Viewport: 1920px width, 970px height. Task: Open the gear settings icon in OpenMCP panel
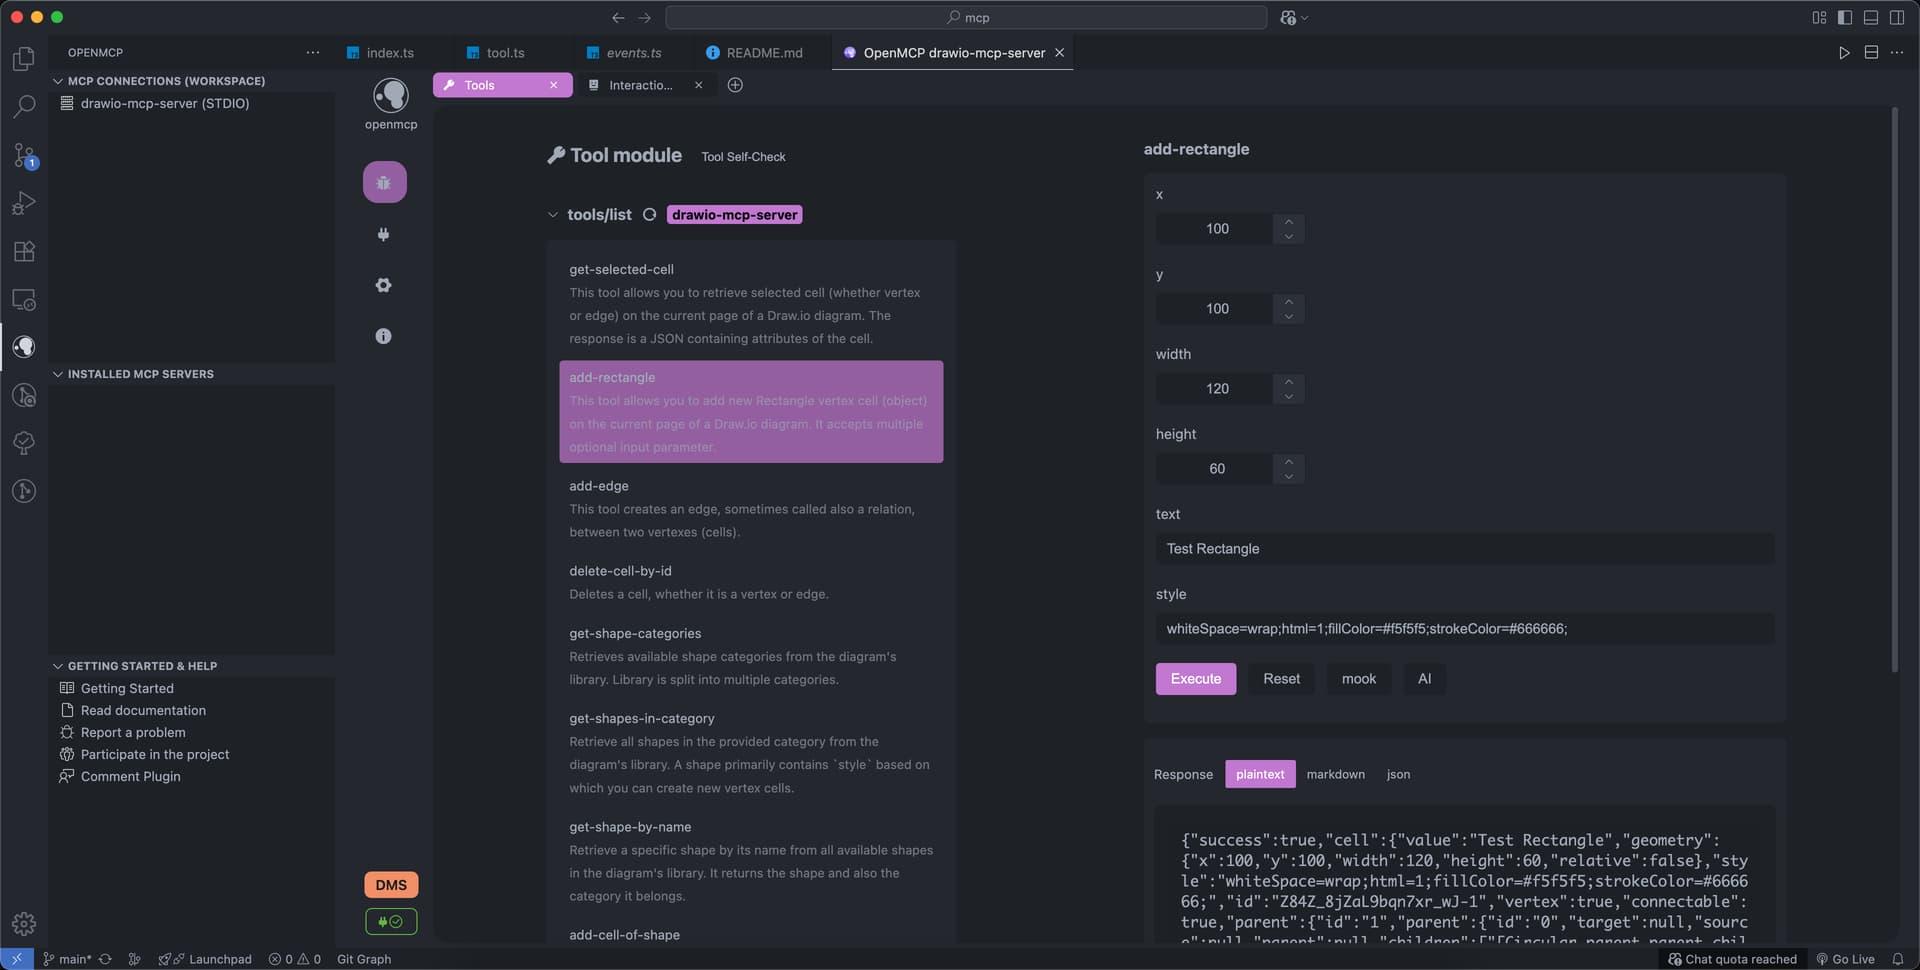click(383, 285)
